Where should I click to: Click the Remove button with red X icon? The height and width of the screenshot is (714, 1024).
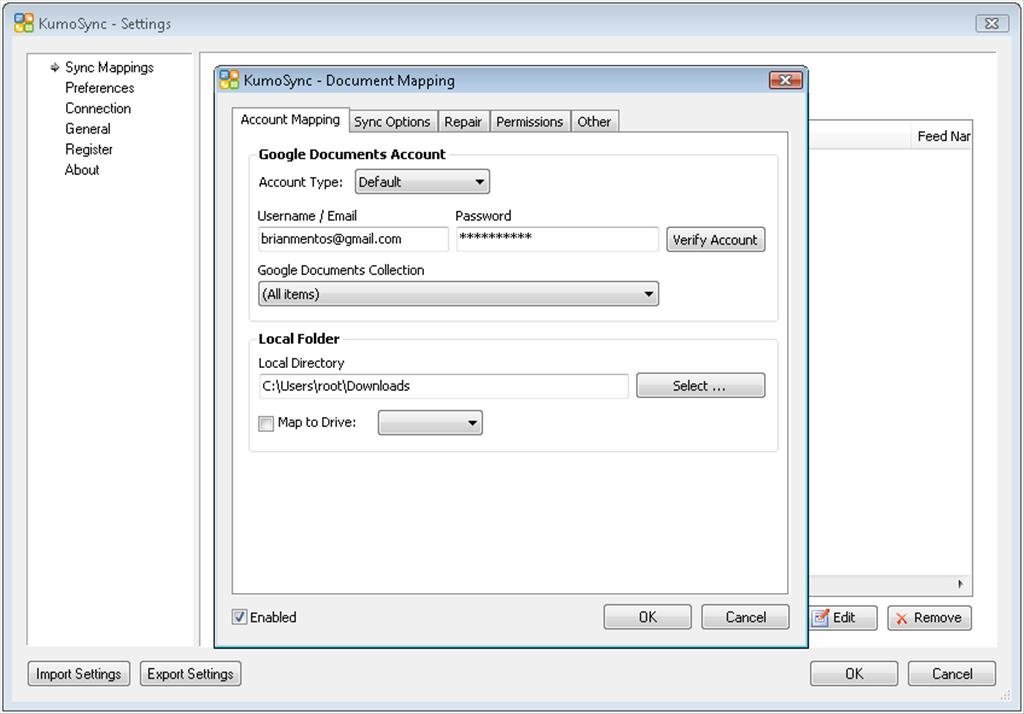929,617
